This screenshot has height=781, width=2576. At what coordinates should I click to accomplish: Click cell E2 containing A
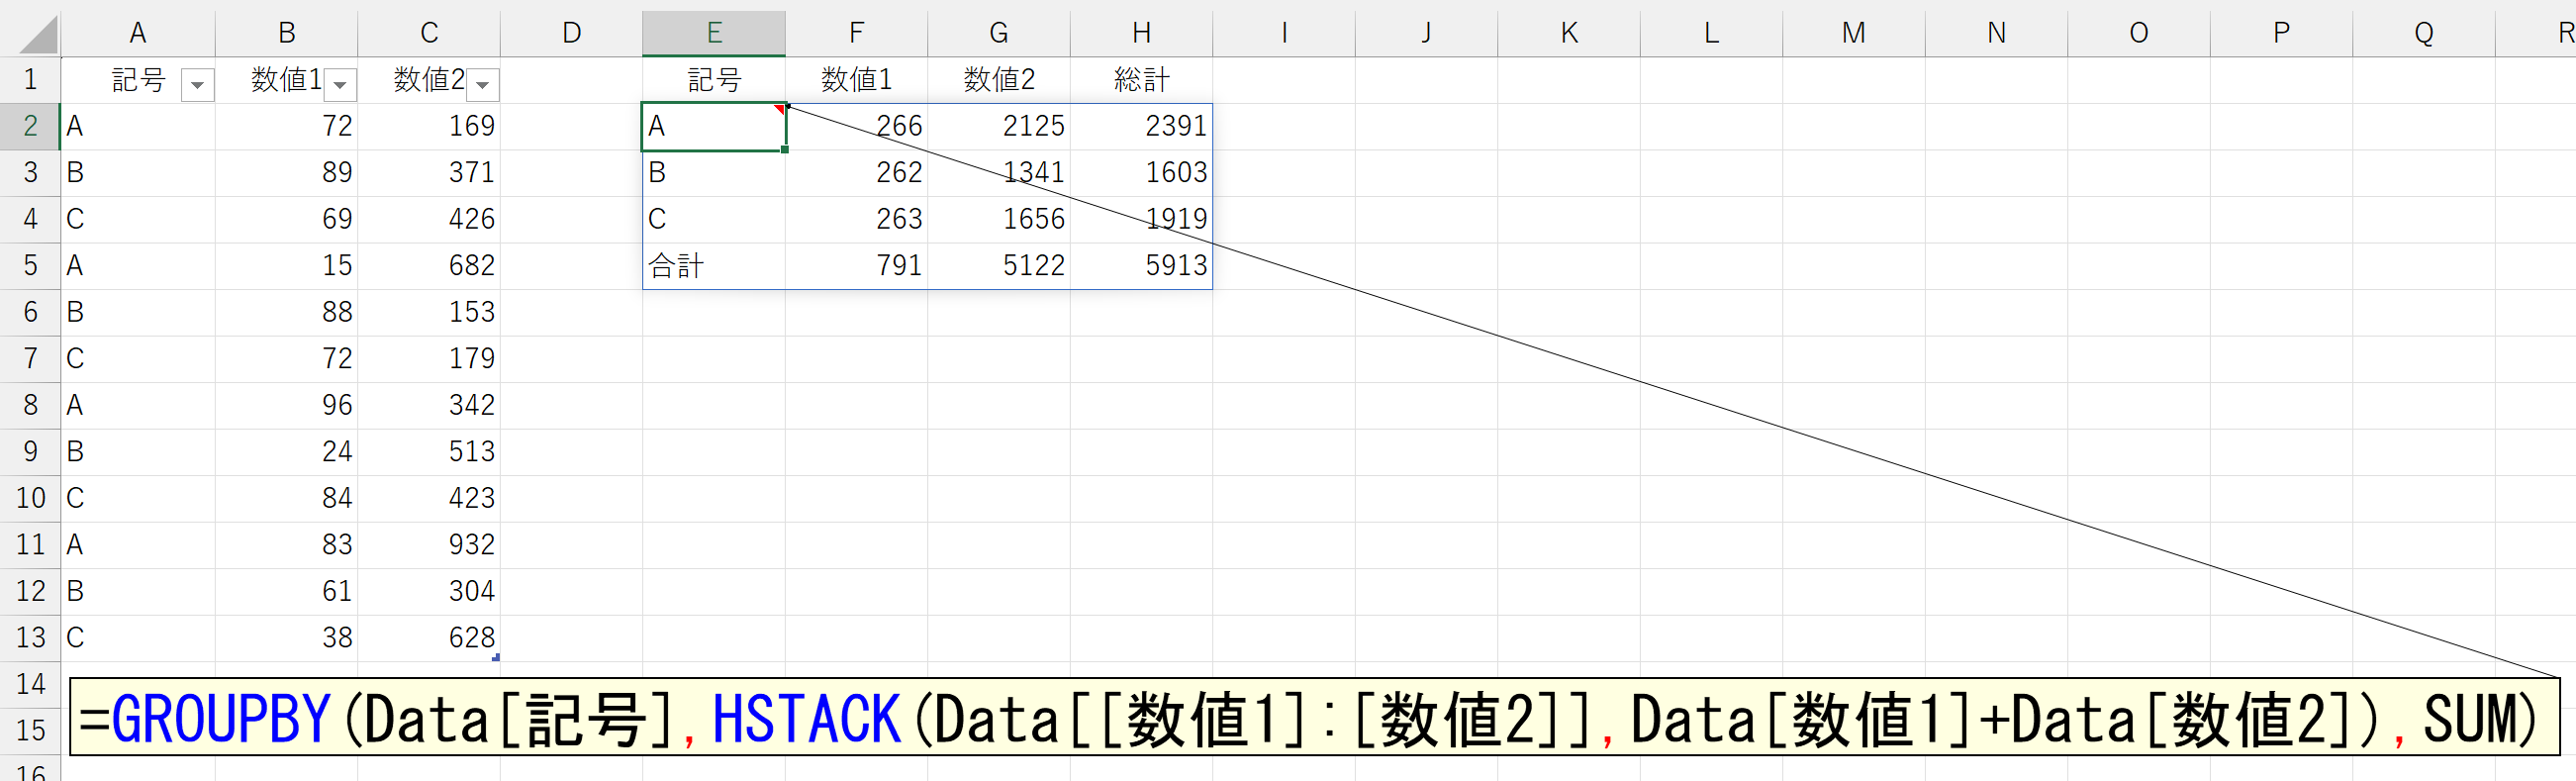714,127
